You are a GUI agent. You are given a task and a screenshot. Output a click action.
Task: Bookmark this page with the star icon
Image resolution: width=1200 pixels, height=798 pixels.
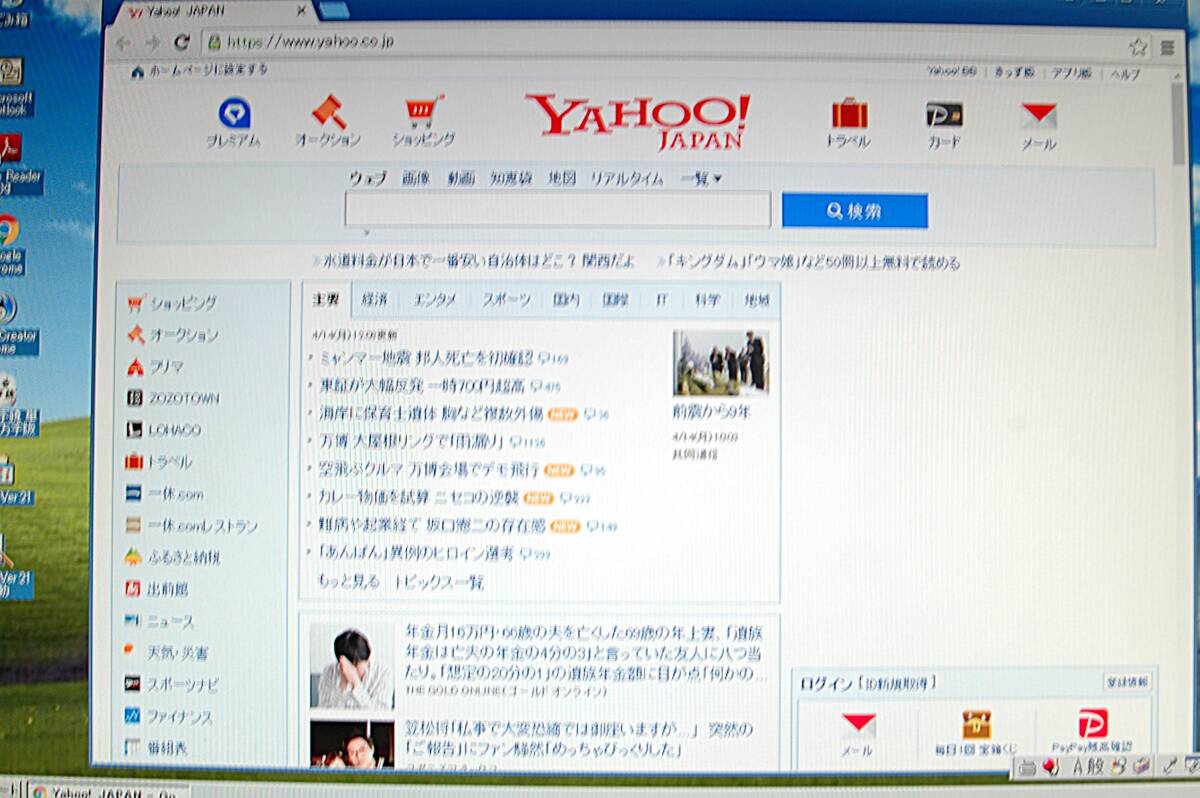(x=1138, y=47)
